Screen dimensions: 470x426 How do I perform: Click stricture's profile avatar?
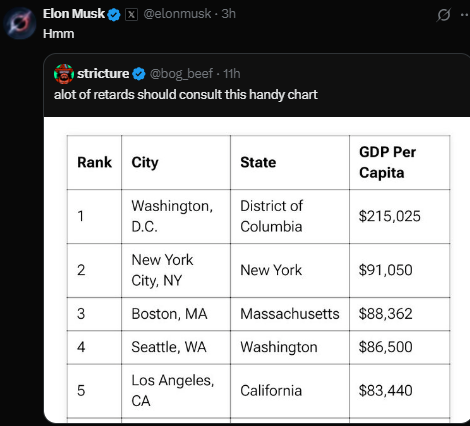(64, 74)
